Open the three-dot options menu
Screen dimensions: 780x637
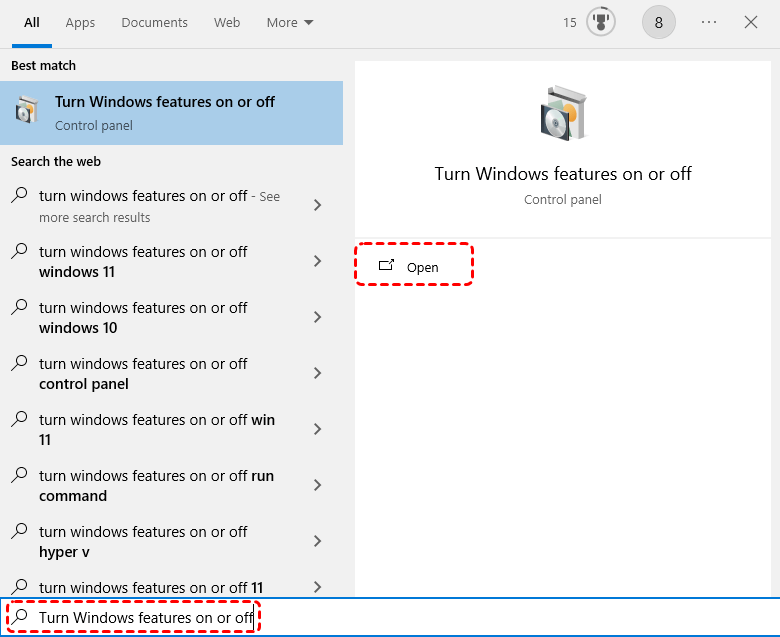point(709,22)
